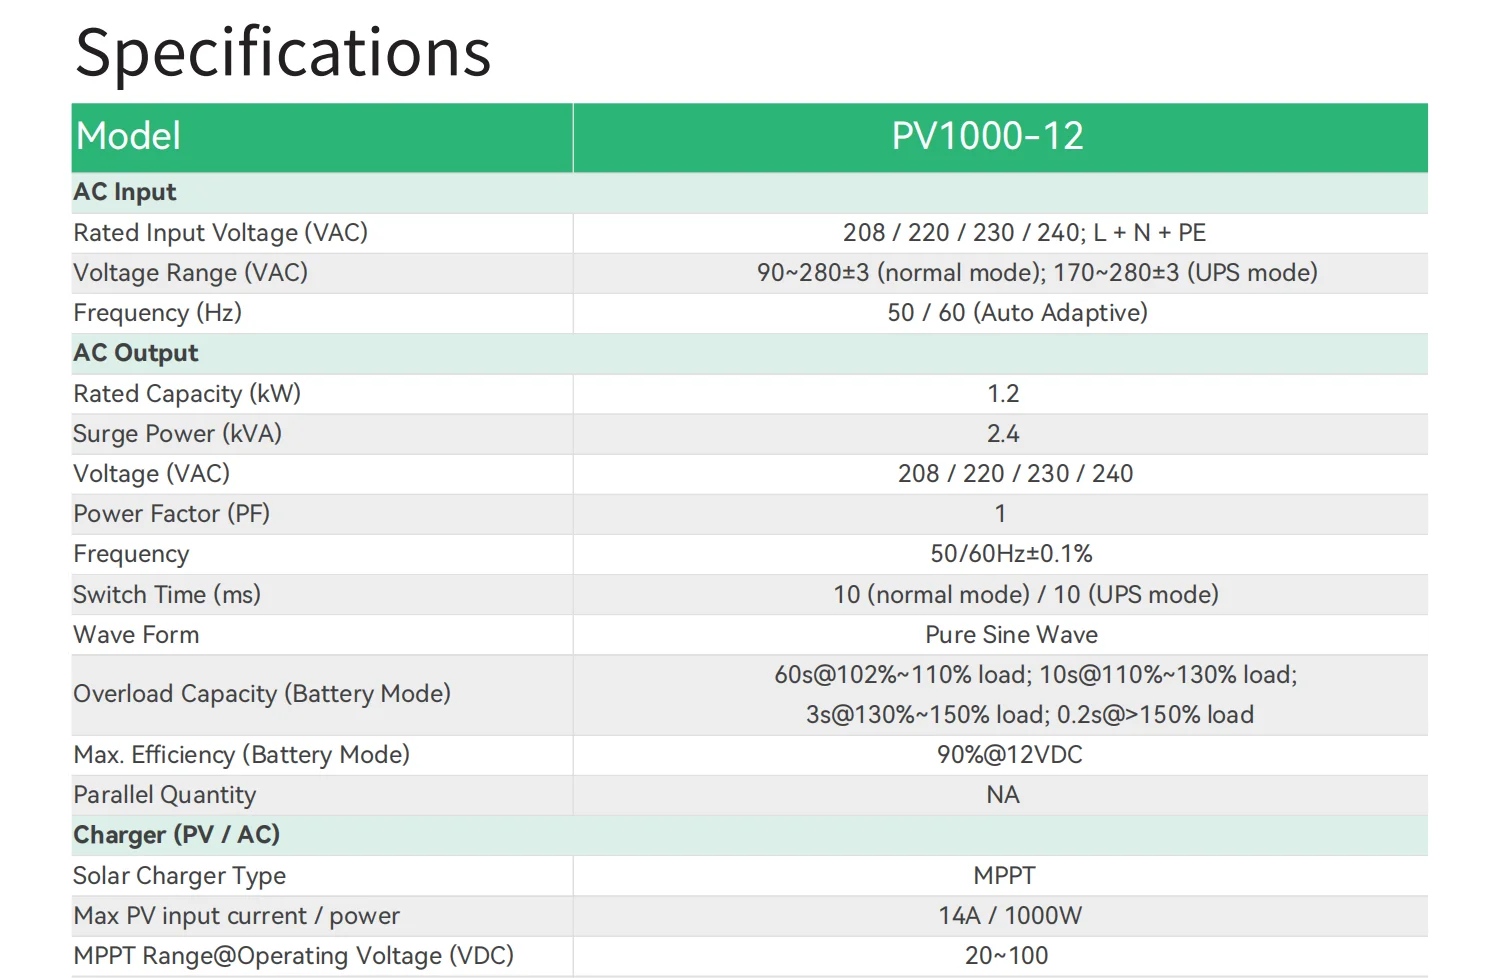Click the Model header cell
Image resolution: width=1511 pixels, height=978 pixels.
(x=129, y=137)
